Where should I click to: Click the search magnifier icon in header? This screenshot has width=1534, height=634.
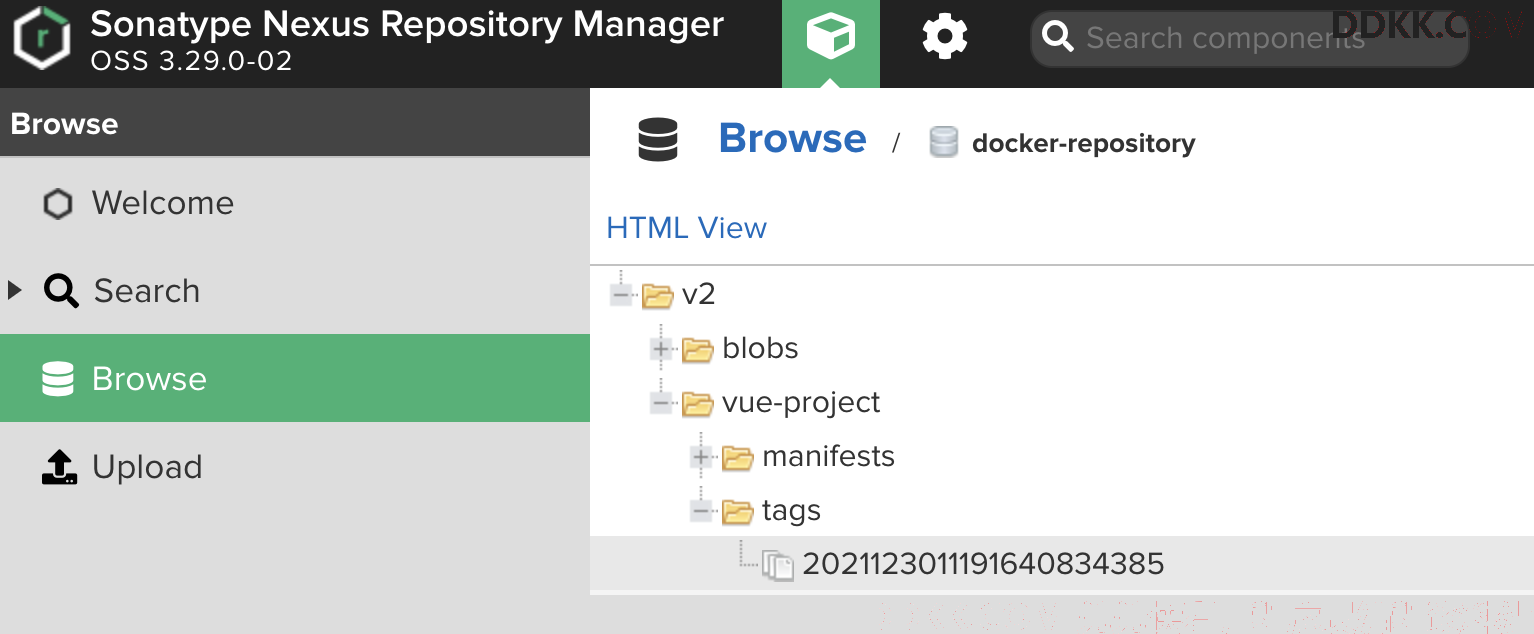click(x=1057, y=38)
